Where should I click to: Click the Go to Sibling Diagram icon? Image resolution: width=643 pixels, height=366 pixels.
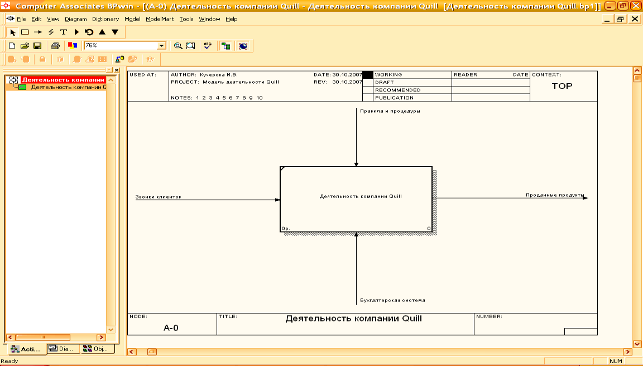click(x=89, y=32)
